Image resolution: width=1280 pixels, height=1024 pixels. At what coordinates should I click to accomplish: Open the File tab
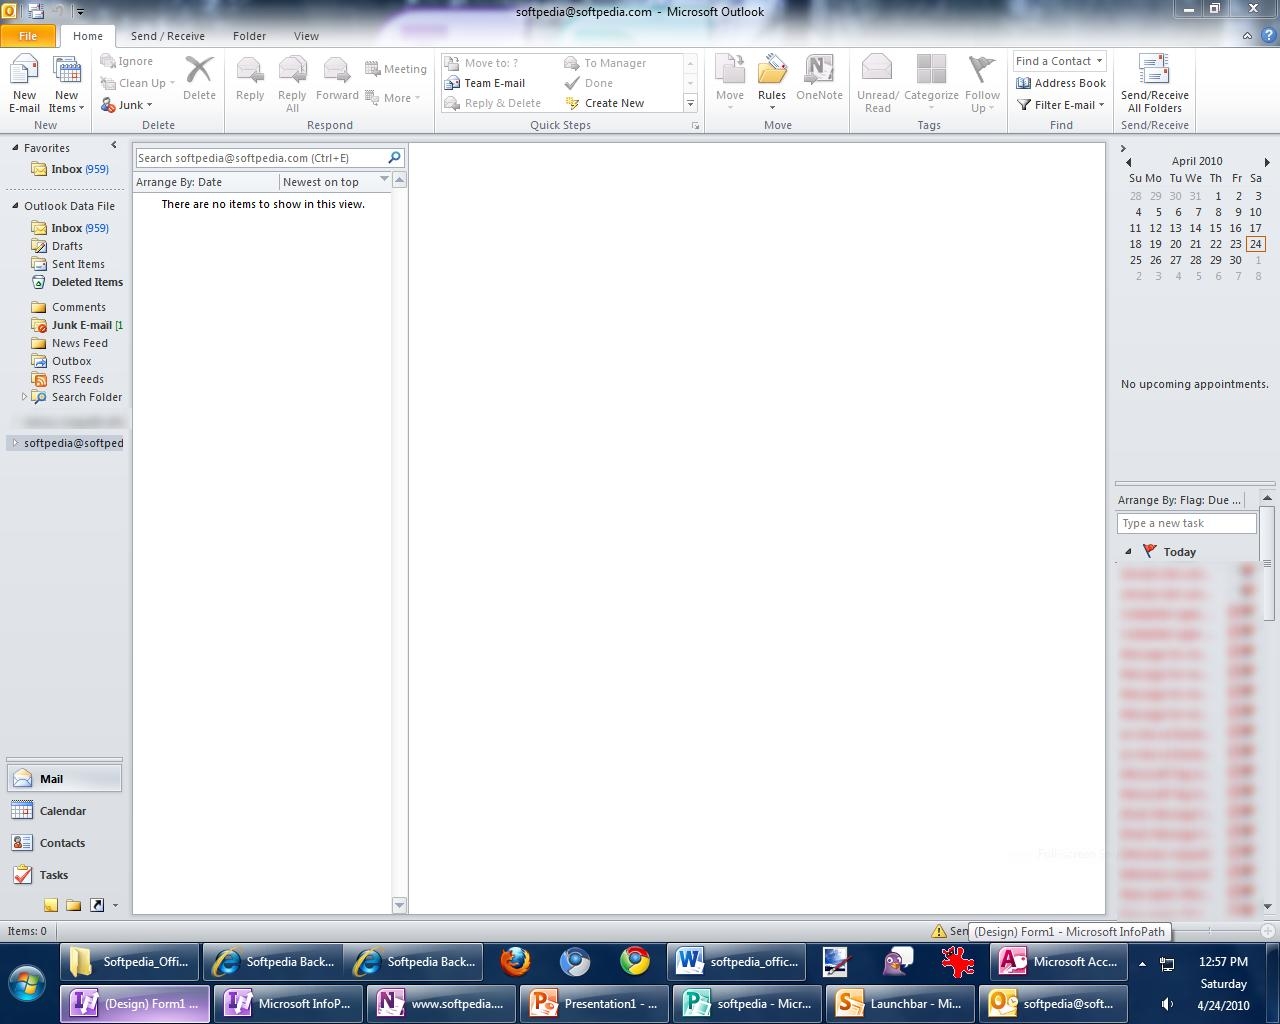click(28, 36)
